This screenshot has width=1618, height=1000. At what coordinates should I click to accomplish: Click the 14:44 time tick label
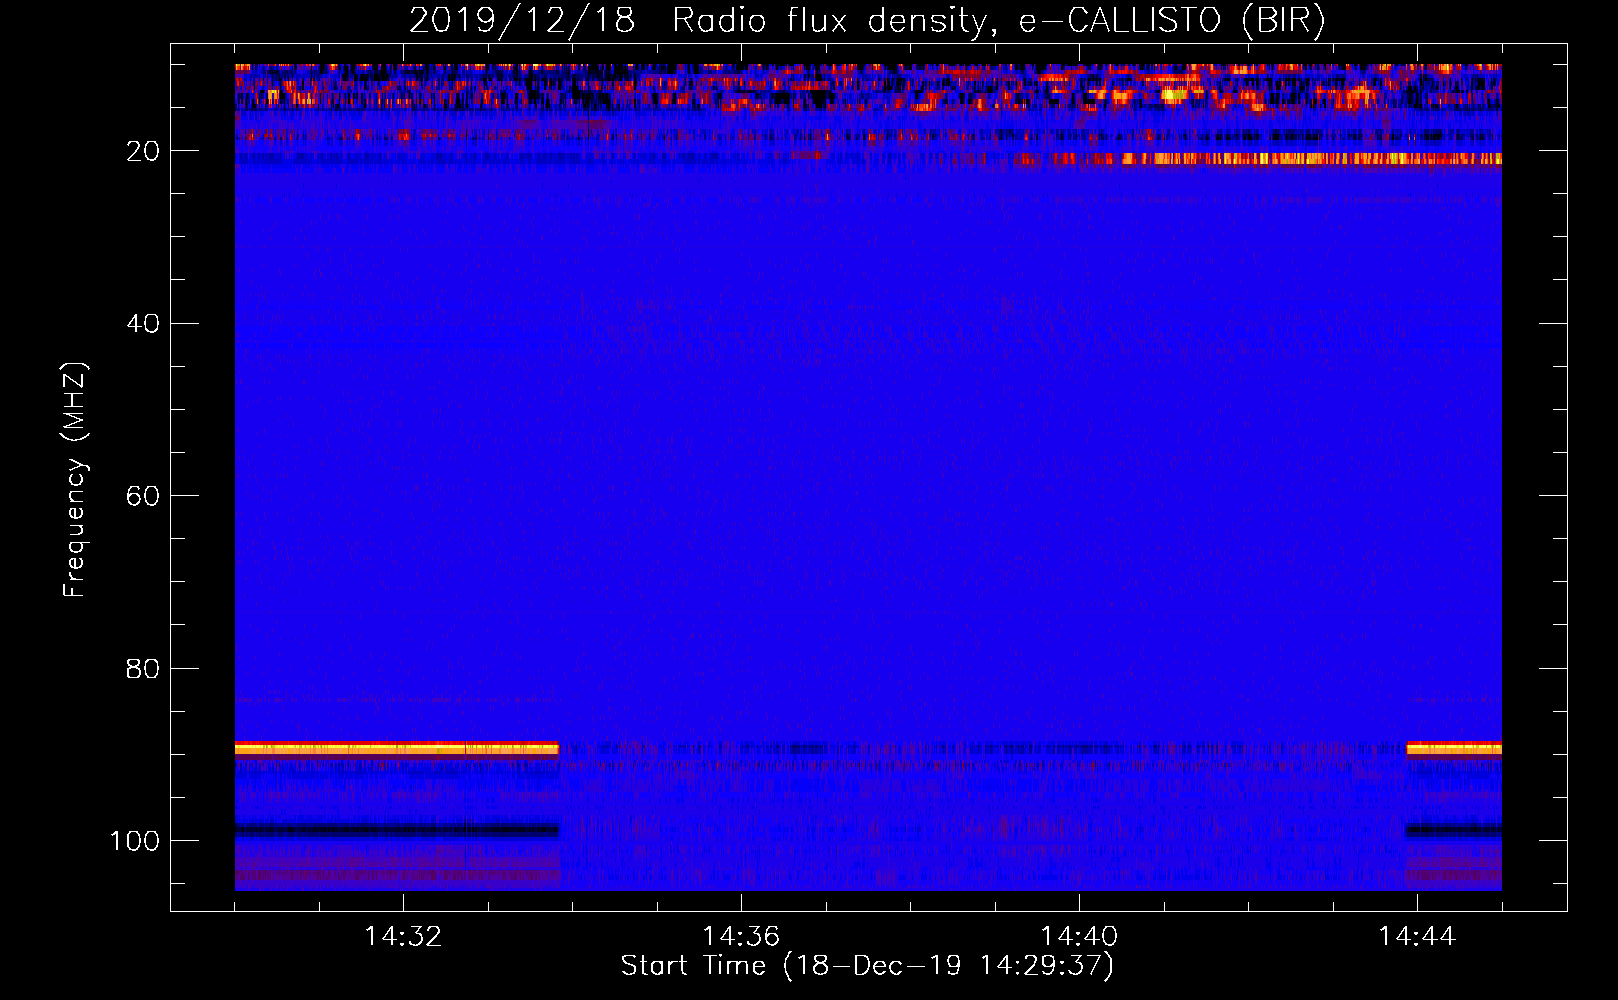click(x=1417, y=937)
